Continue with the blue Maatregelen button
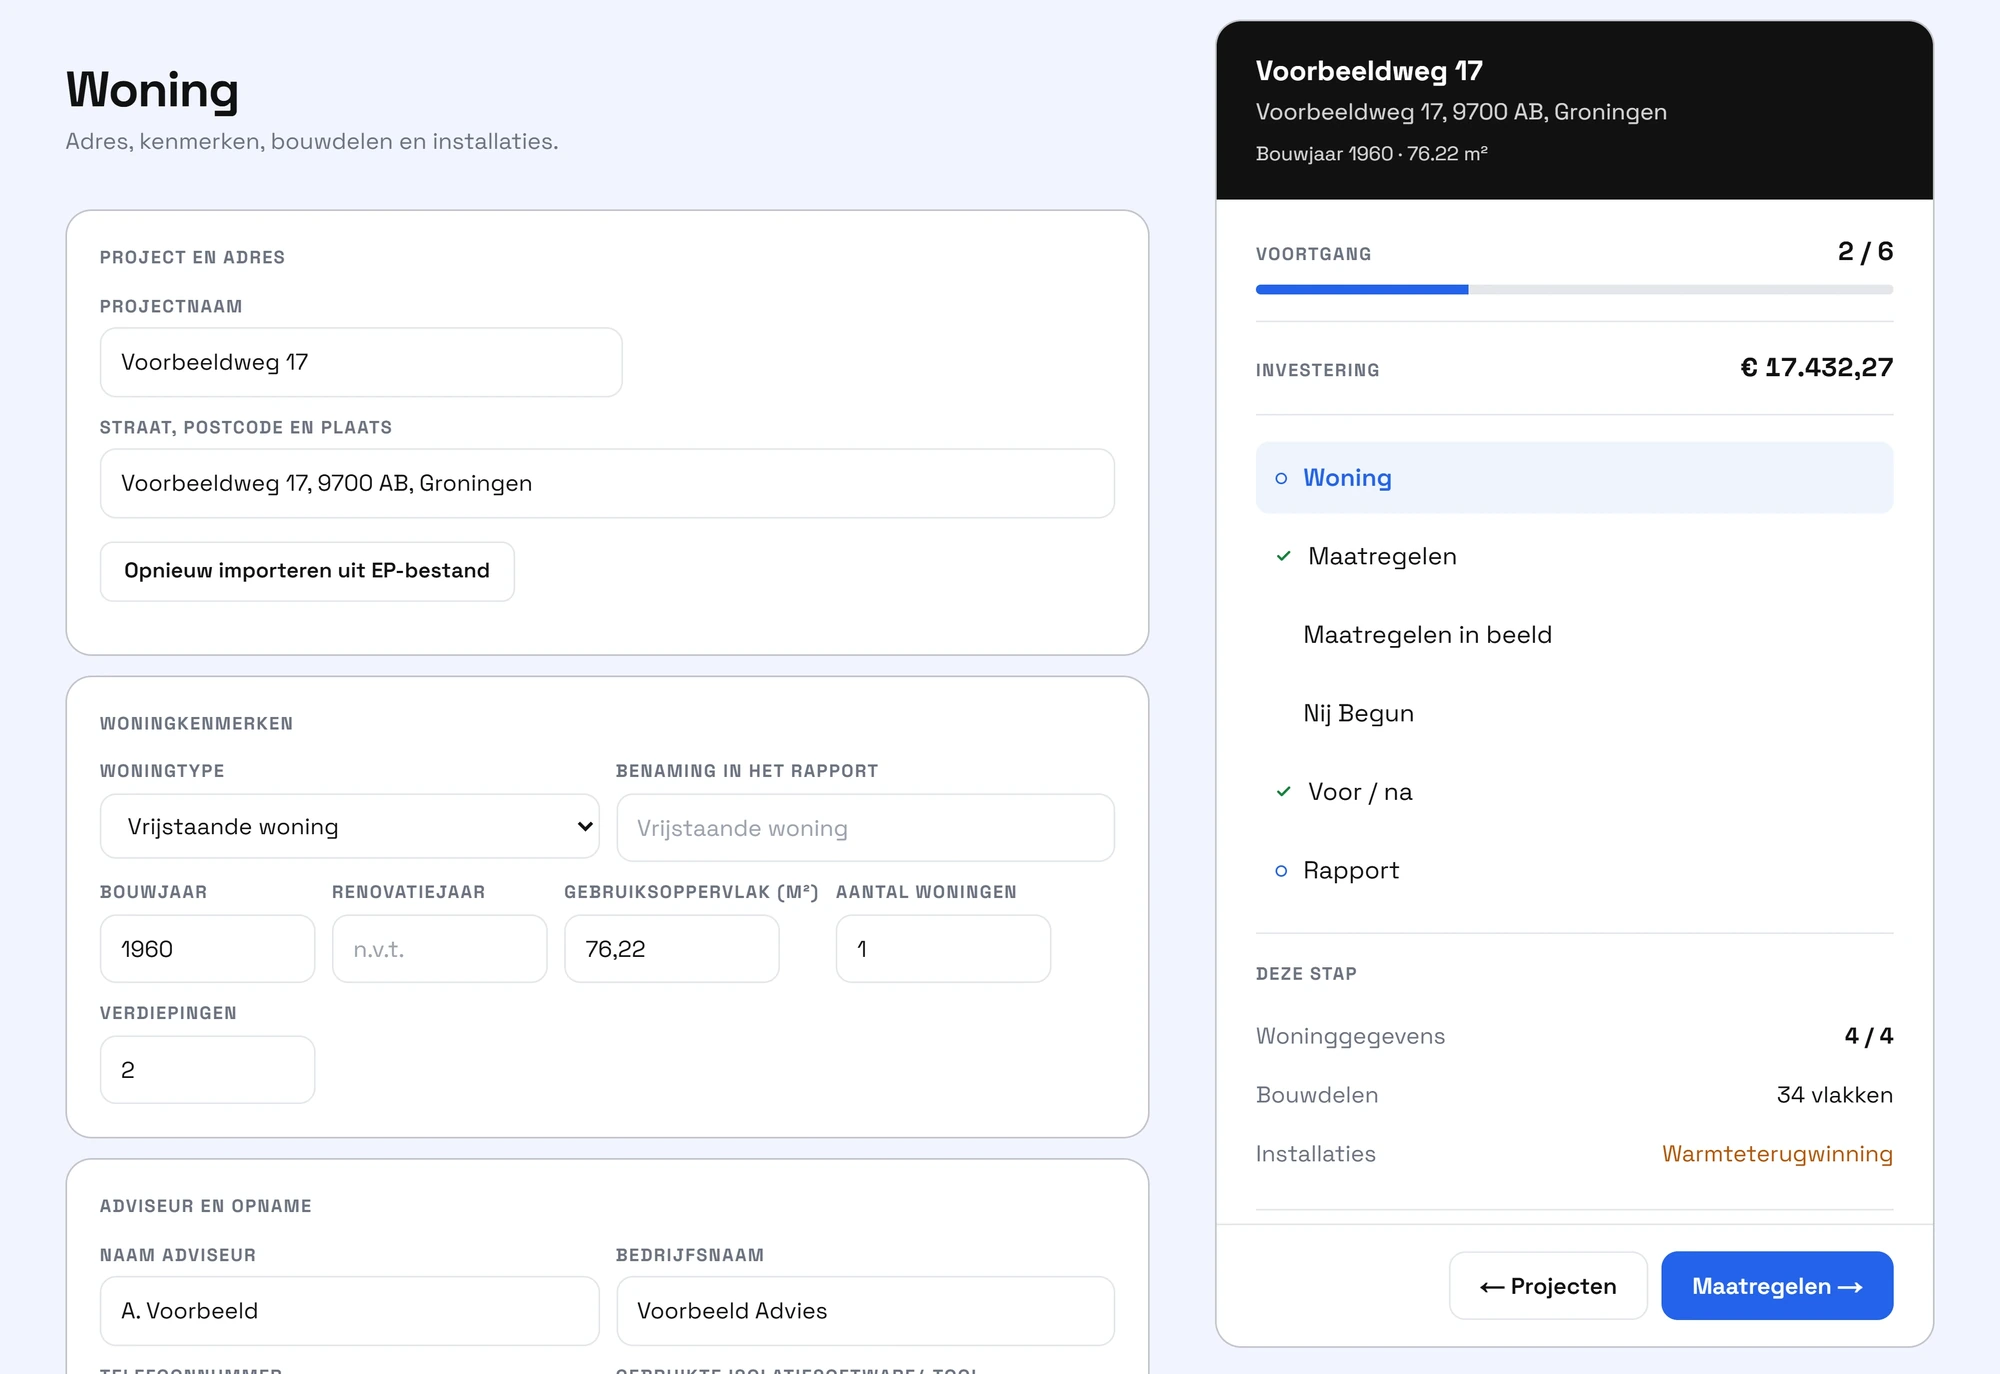 tap(1777, 1286)
